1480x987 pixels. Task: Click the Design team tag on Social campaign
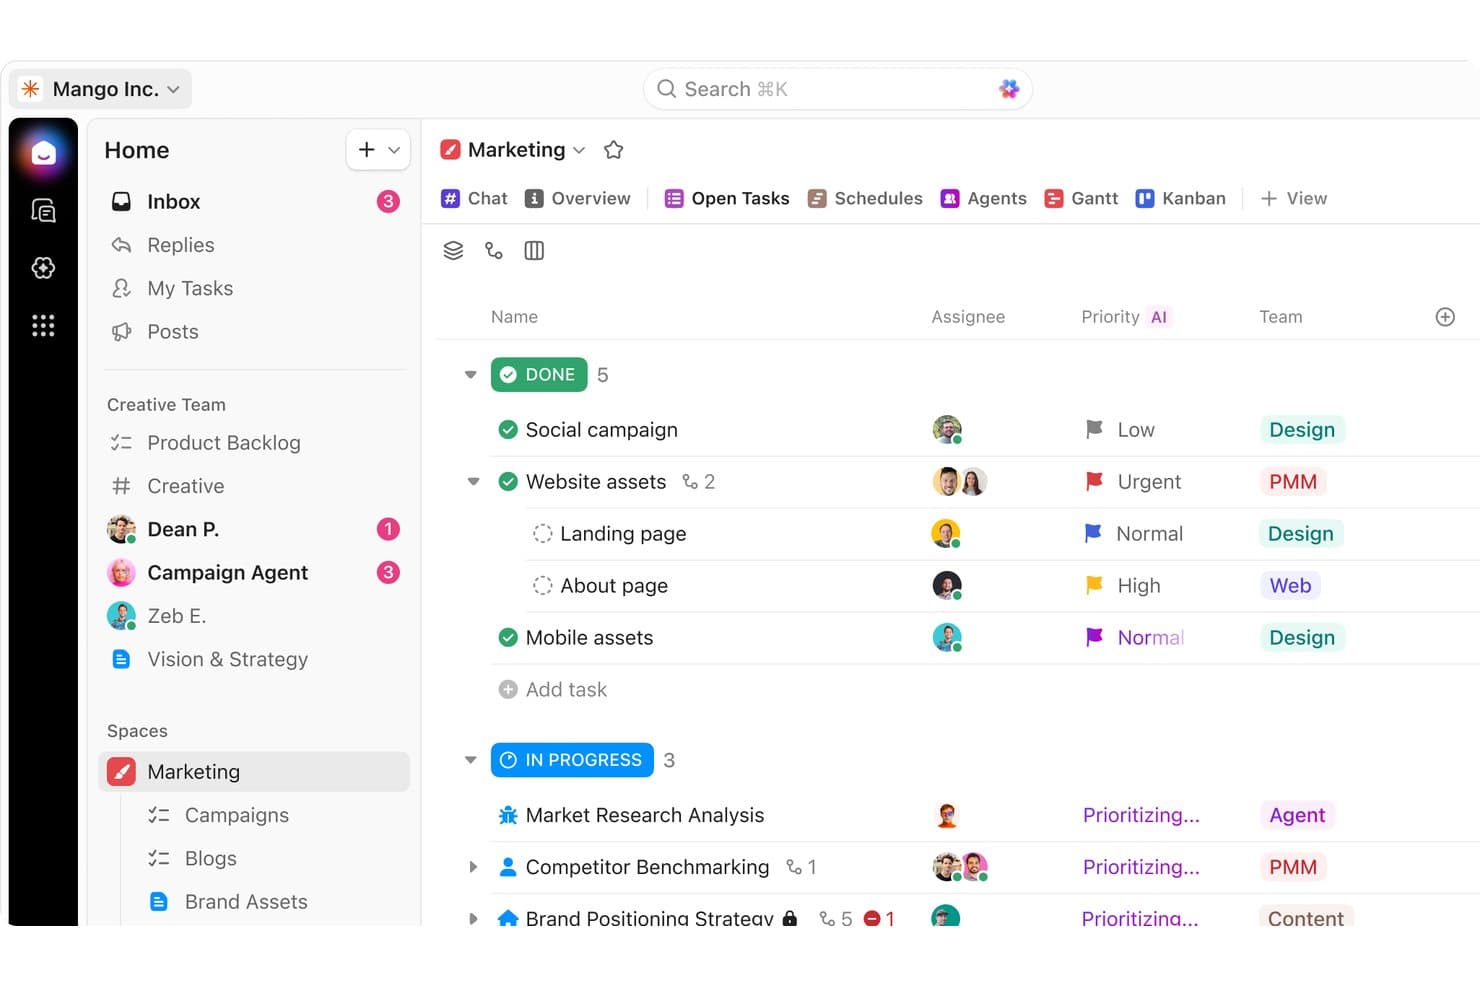1302,430
